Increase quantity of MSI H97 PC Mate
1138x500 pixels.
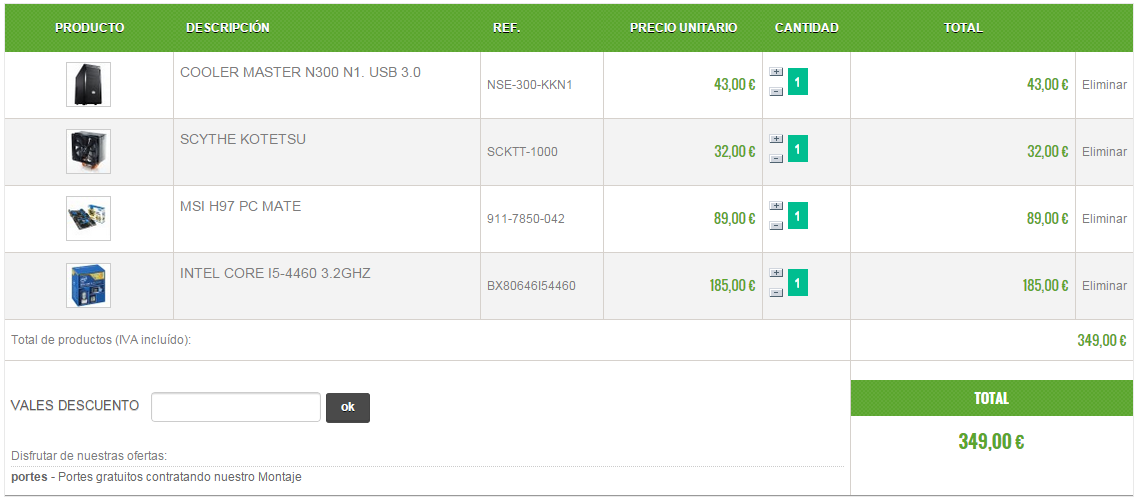tap(776, 206)
